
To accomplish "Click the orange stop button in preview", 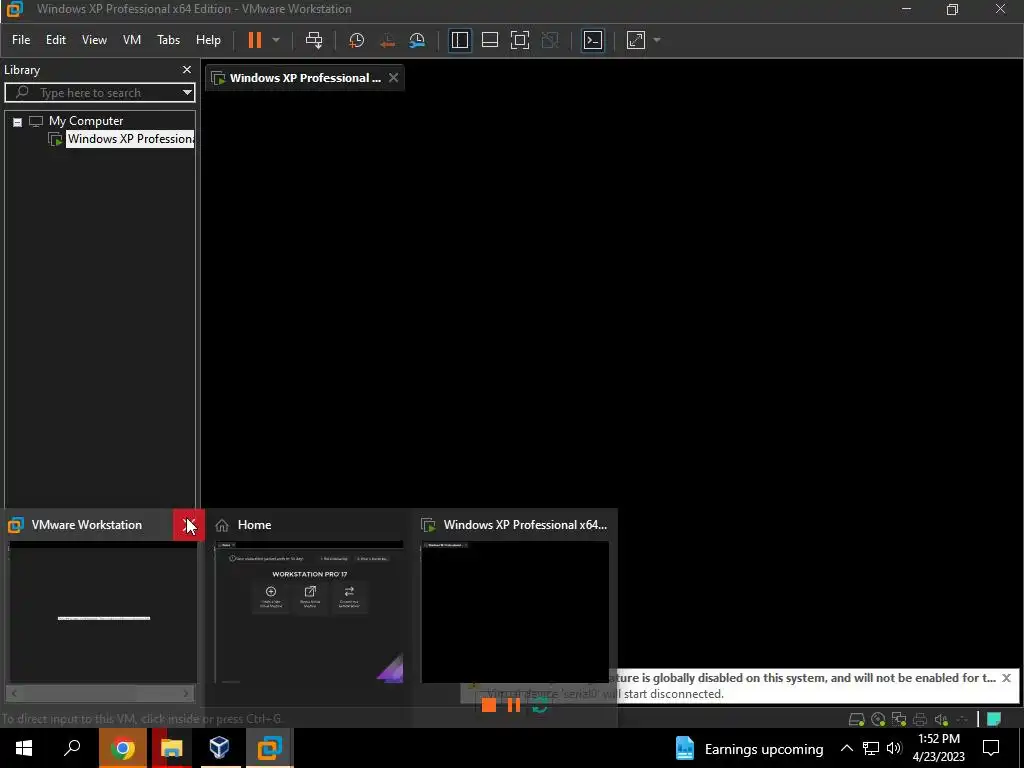I will tap(488, 705).
